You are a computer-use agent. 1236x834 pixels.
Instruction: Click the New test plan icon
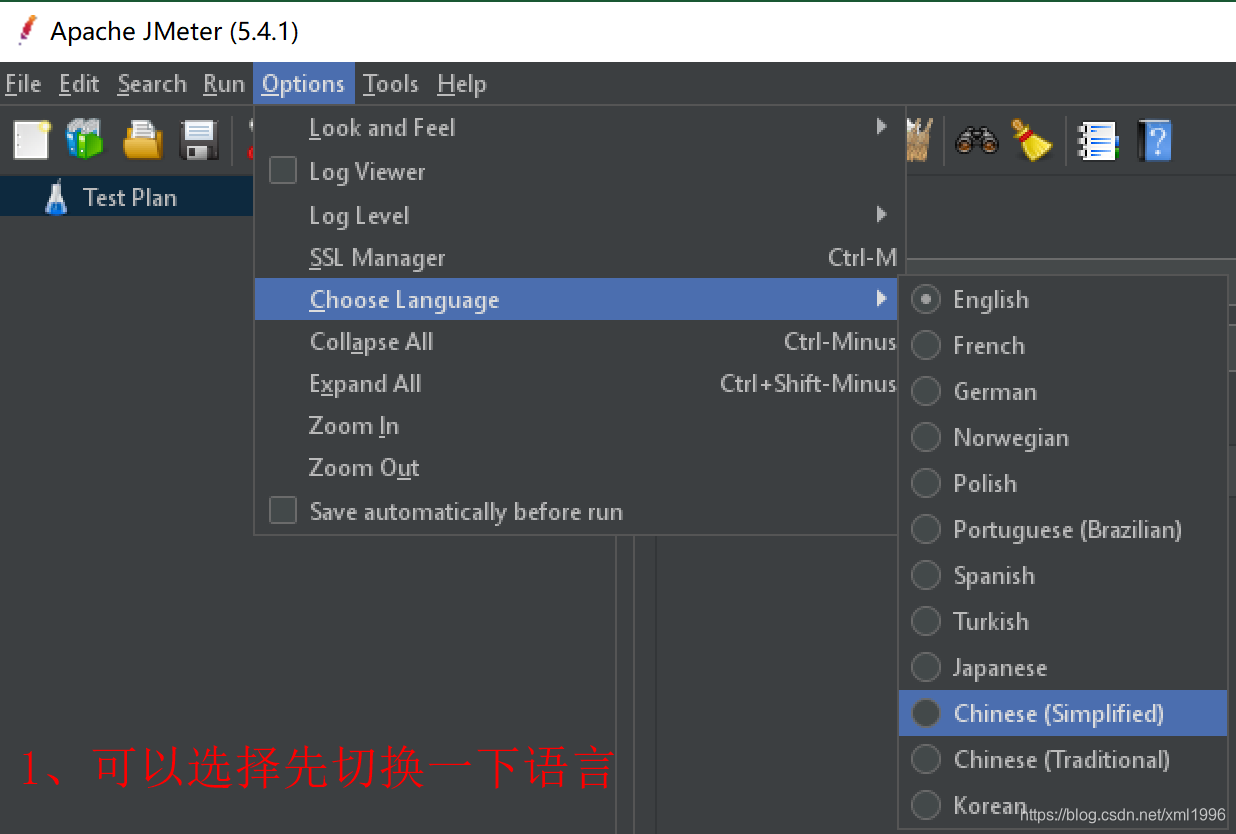31,140
